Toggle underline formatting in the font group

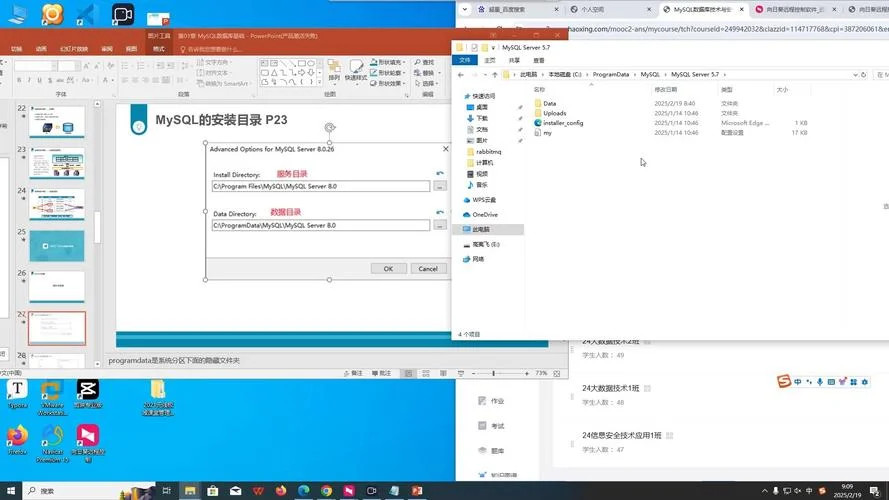click(x=39, y=80)
